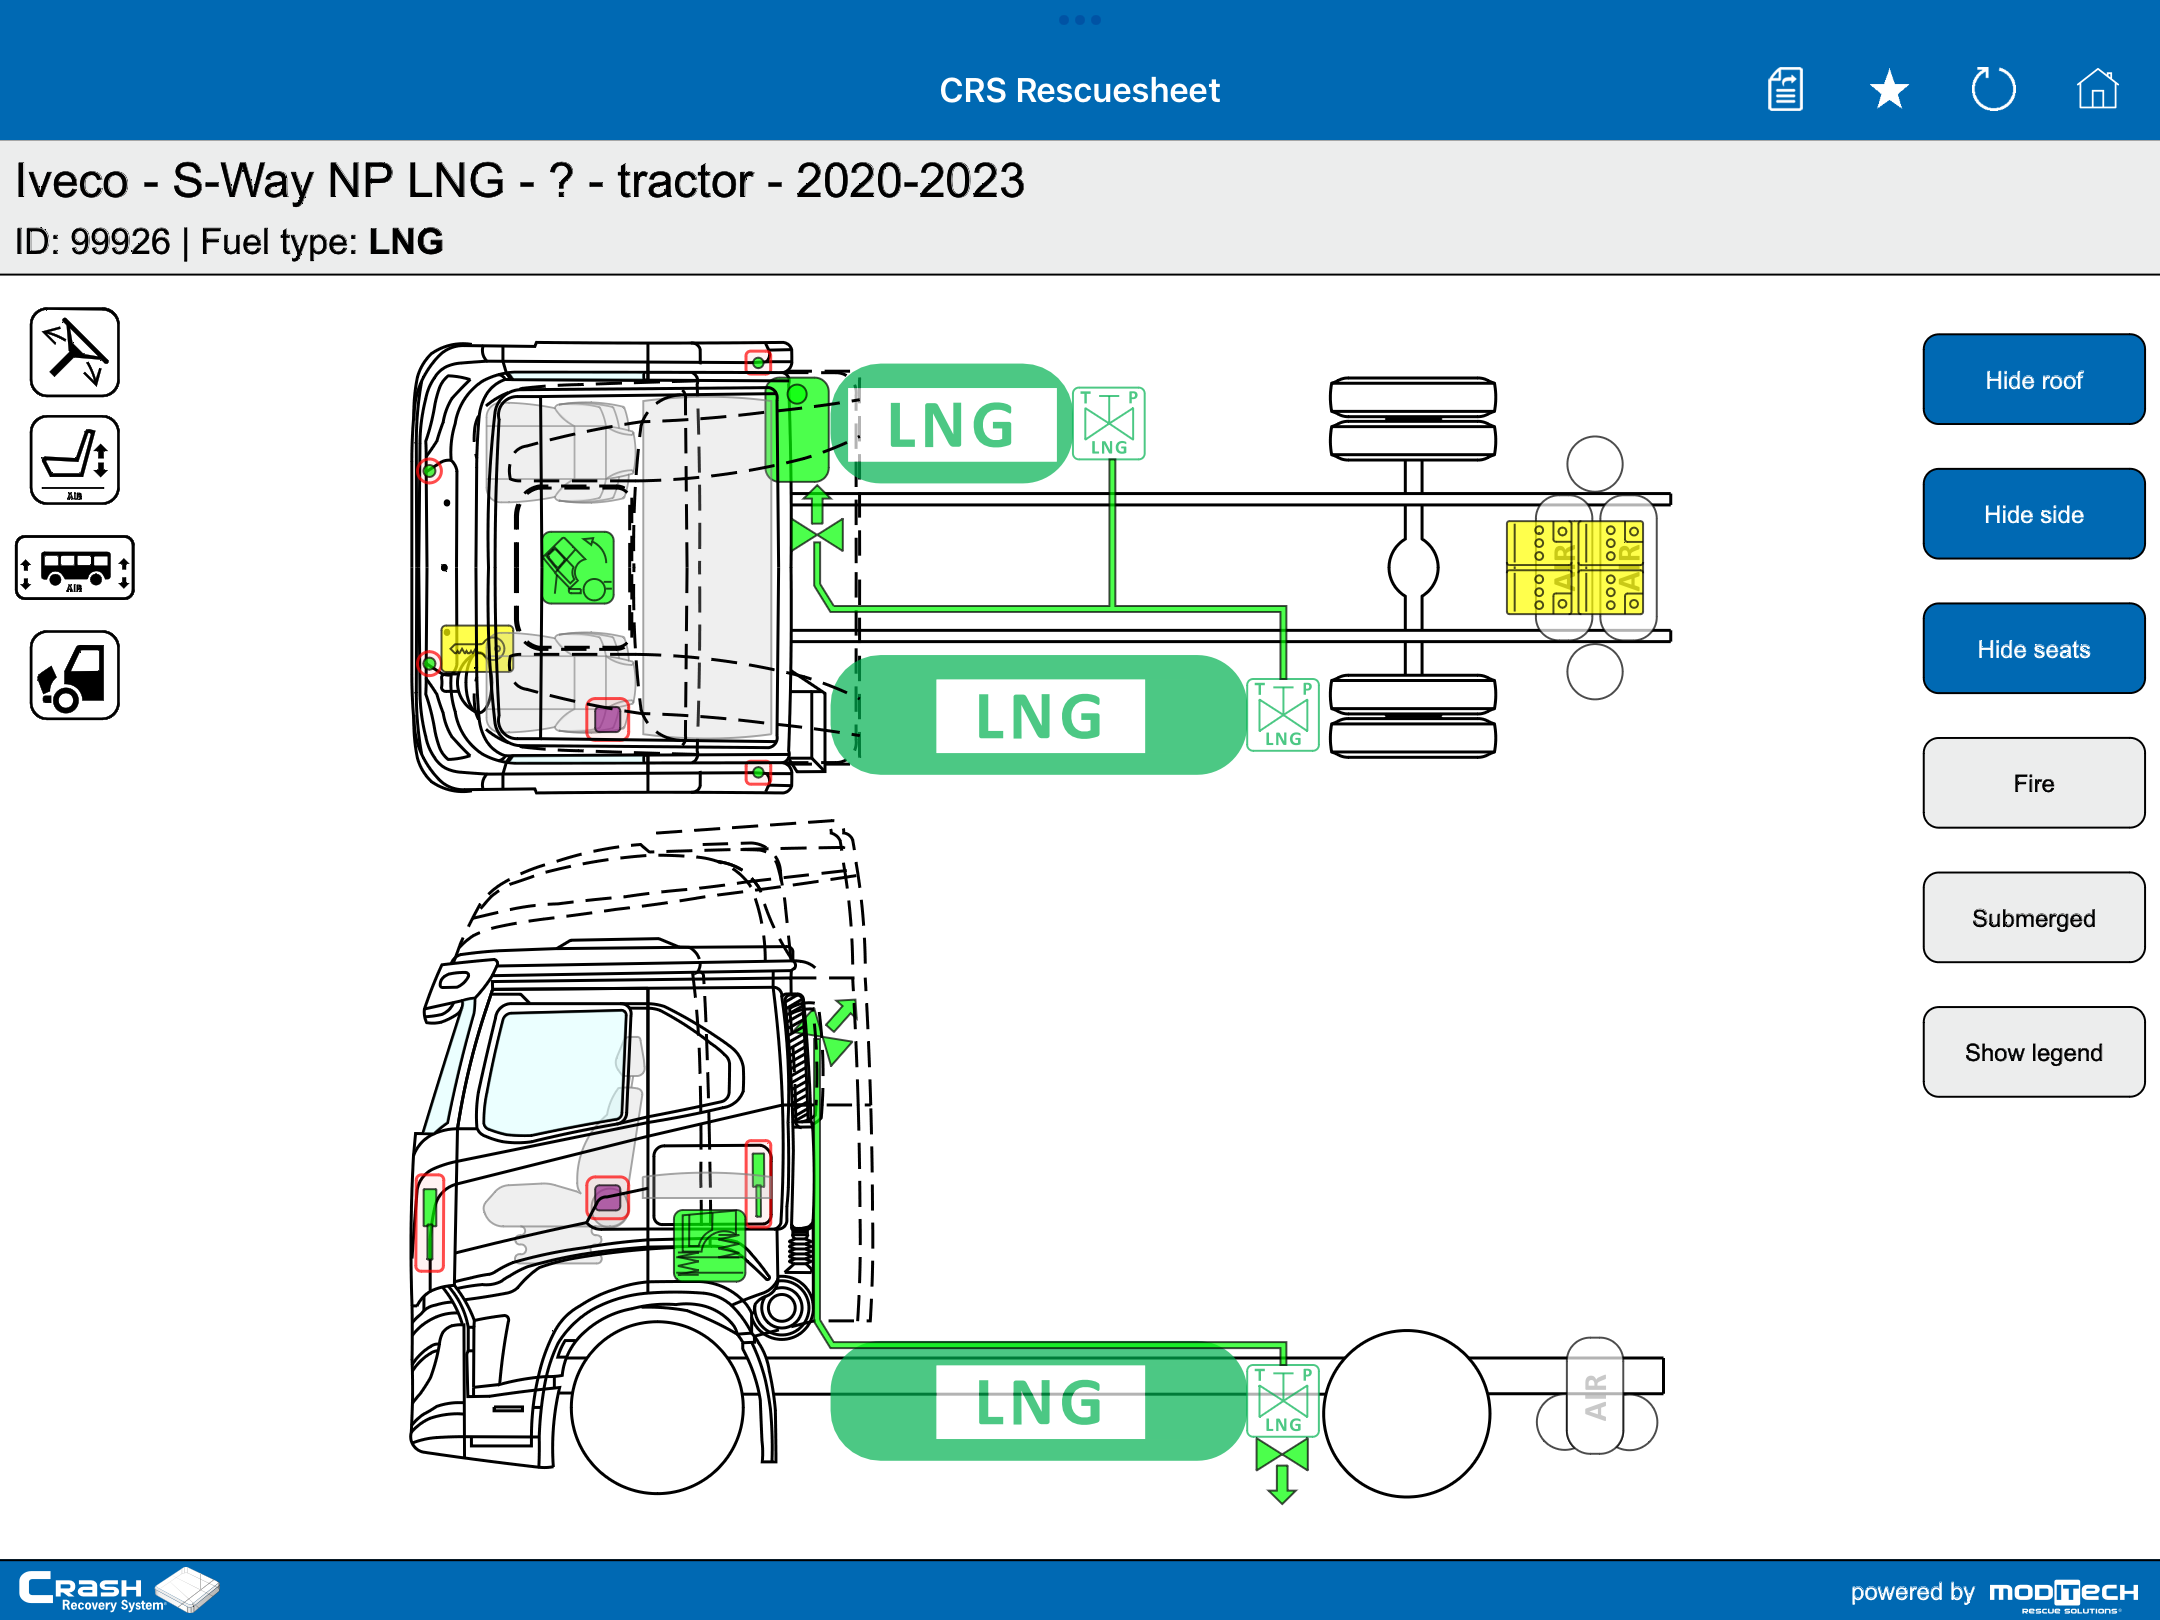The image size is (2160, 1620).
Task: Tap the three-dot handle at top
Action: (x=1080, y=20)
